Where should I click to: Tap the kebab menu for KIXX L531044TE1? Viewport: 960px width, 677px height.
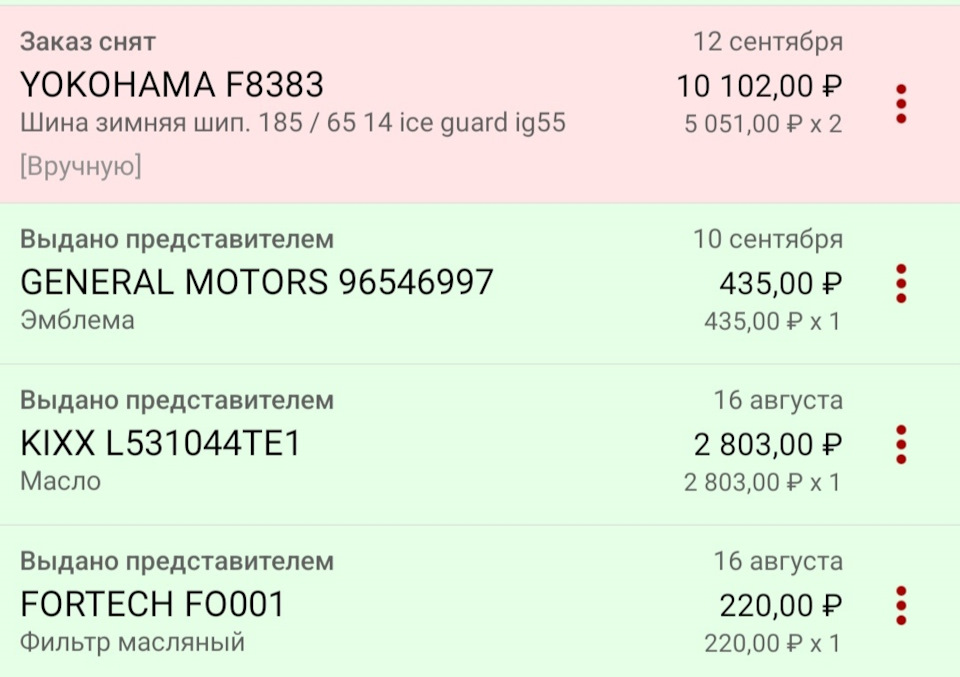901,444
